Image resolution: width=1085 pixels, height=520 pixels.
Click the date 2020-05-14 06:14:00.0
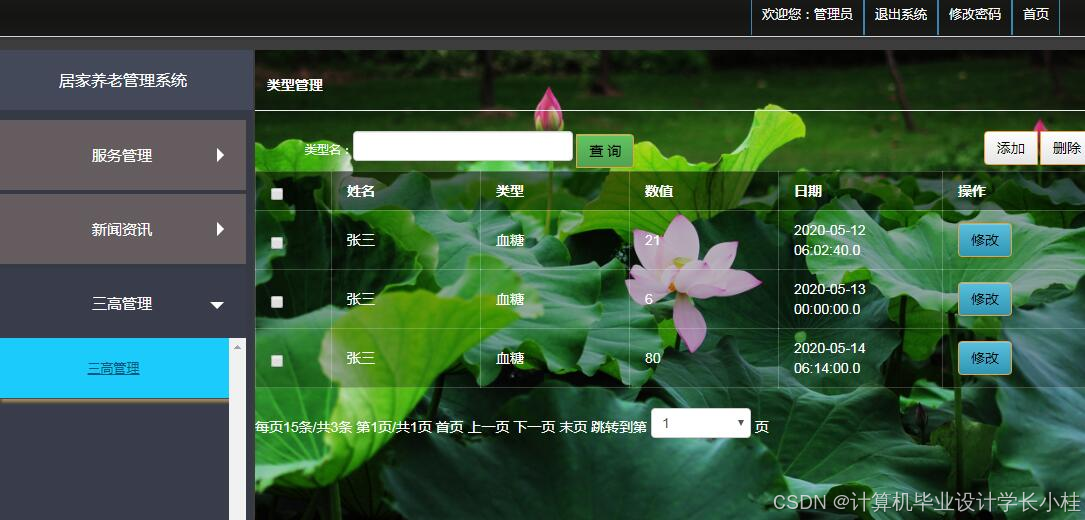830,358
